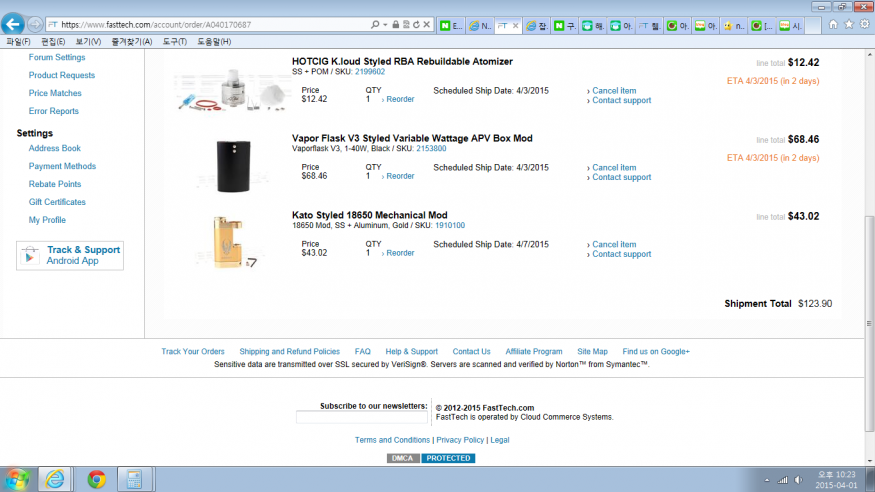The width and height of the screenshot is (875, 492).
Task: Open the IE tools gear icon
Action: tap(863, 24)
